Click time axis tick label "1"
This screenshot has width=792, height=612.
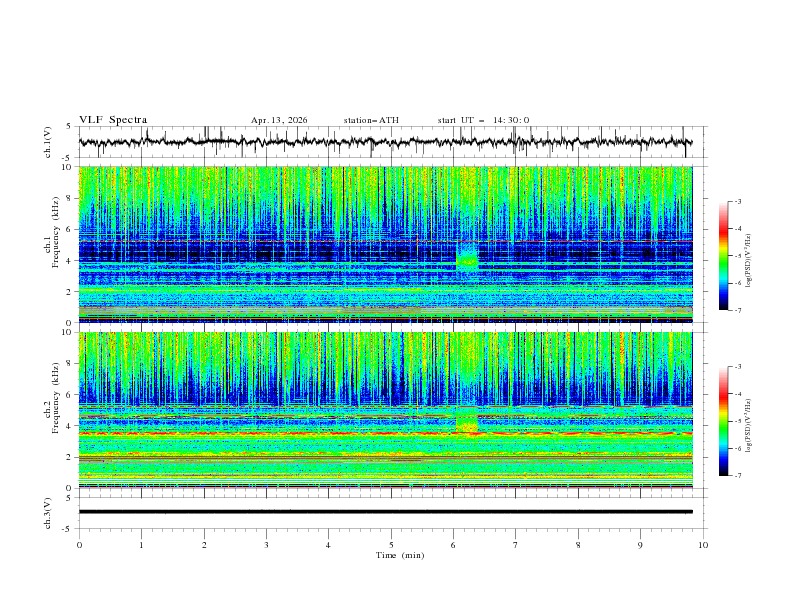141,545
